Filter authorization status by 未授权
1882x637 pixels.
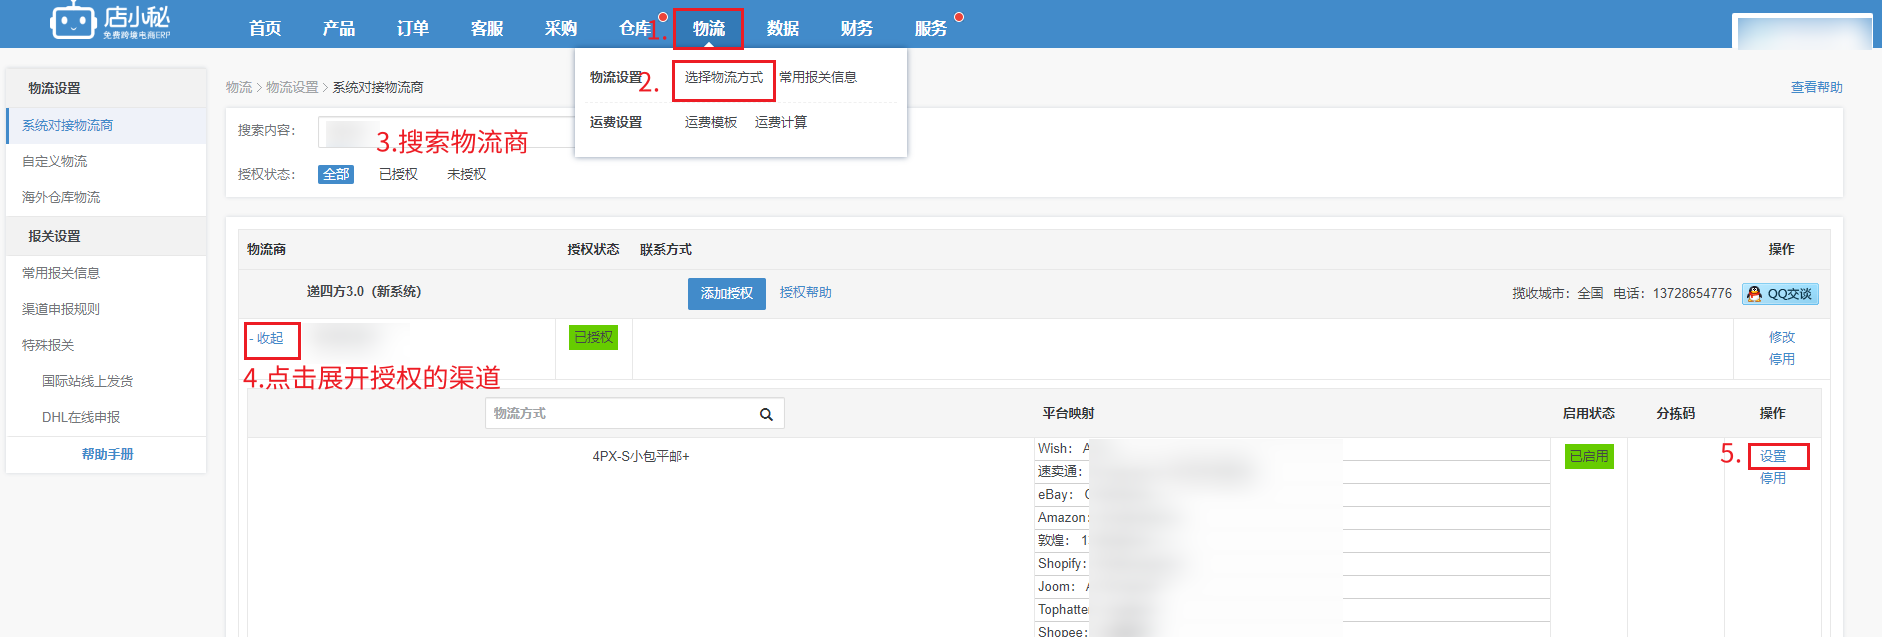[x=466, y=174]
